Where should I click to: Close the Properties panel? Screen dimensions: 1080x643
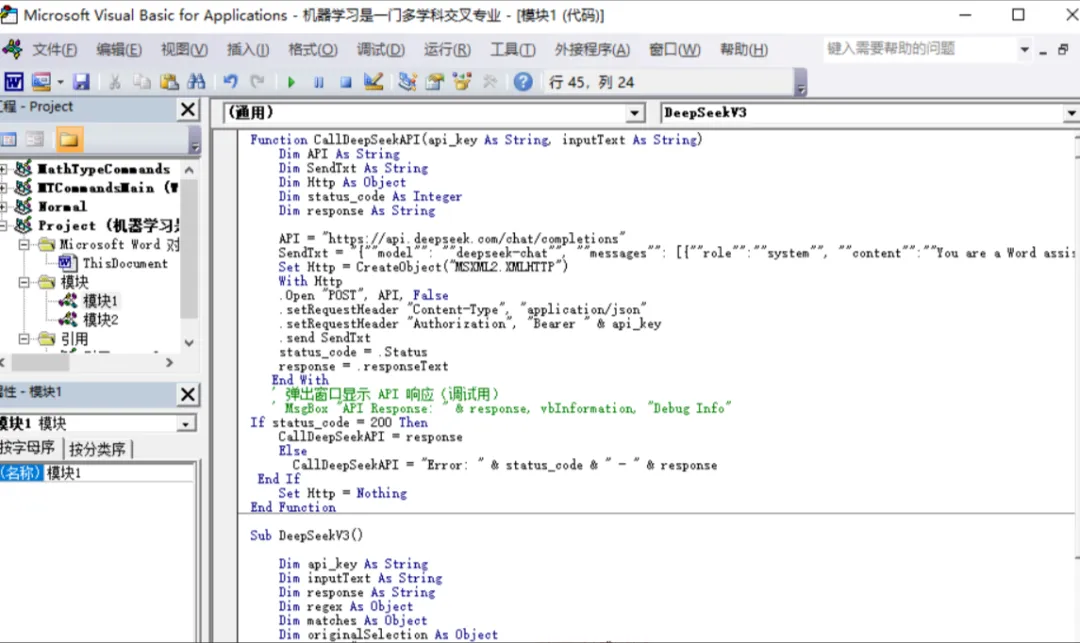(187, 394)
